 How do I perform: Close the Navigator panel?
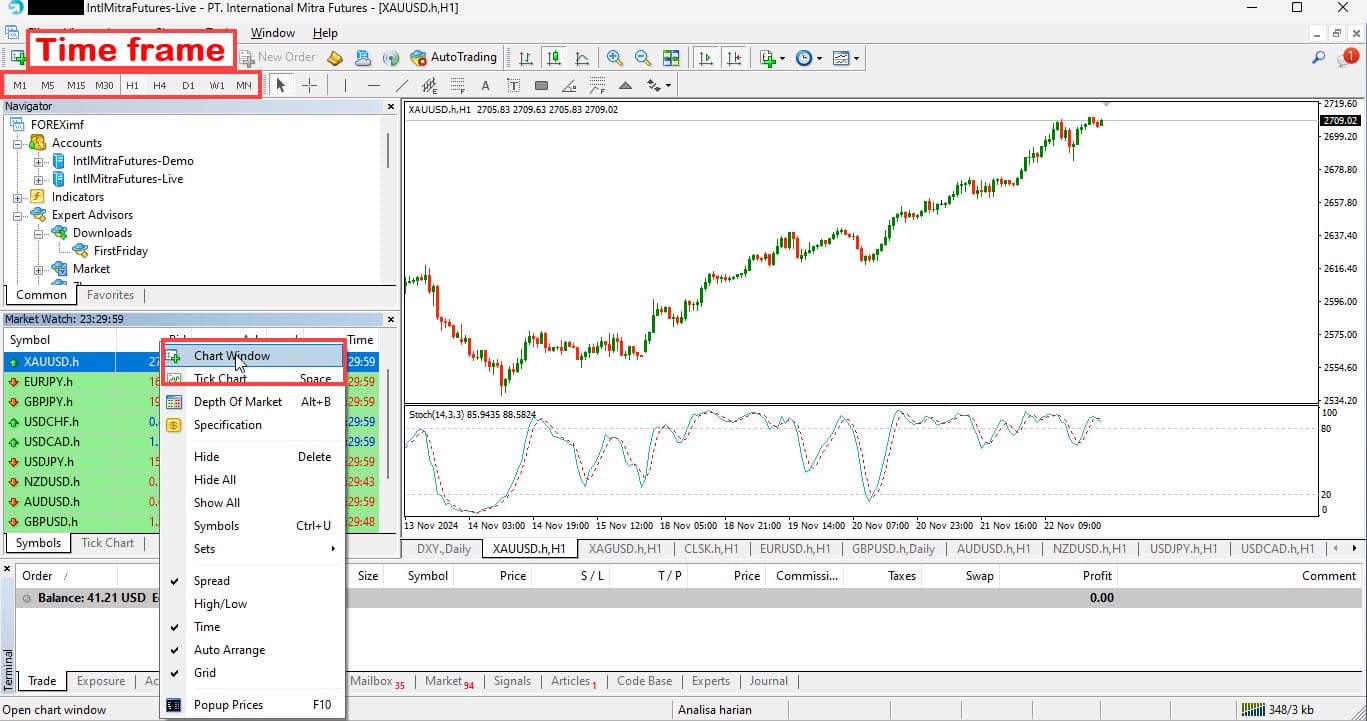(x=391, y=106)
